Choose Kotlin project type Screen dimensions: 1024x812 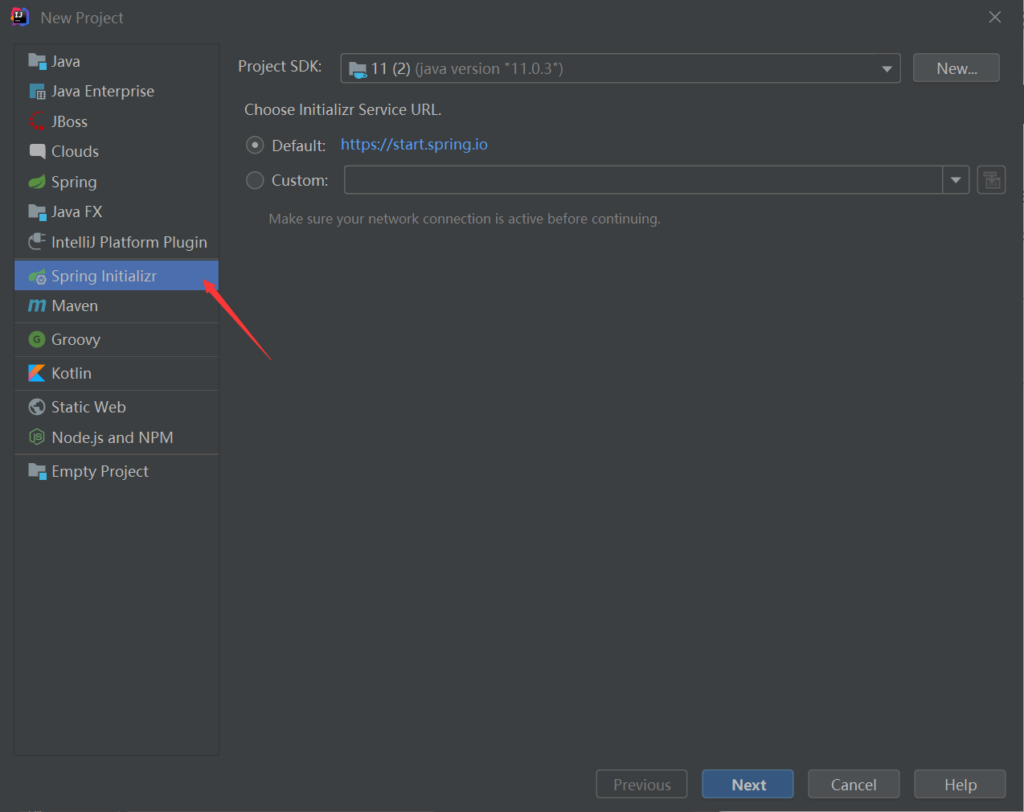click(116, 373)
